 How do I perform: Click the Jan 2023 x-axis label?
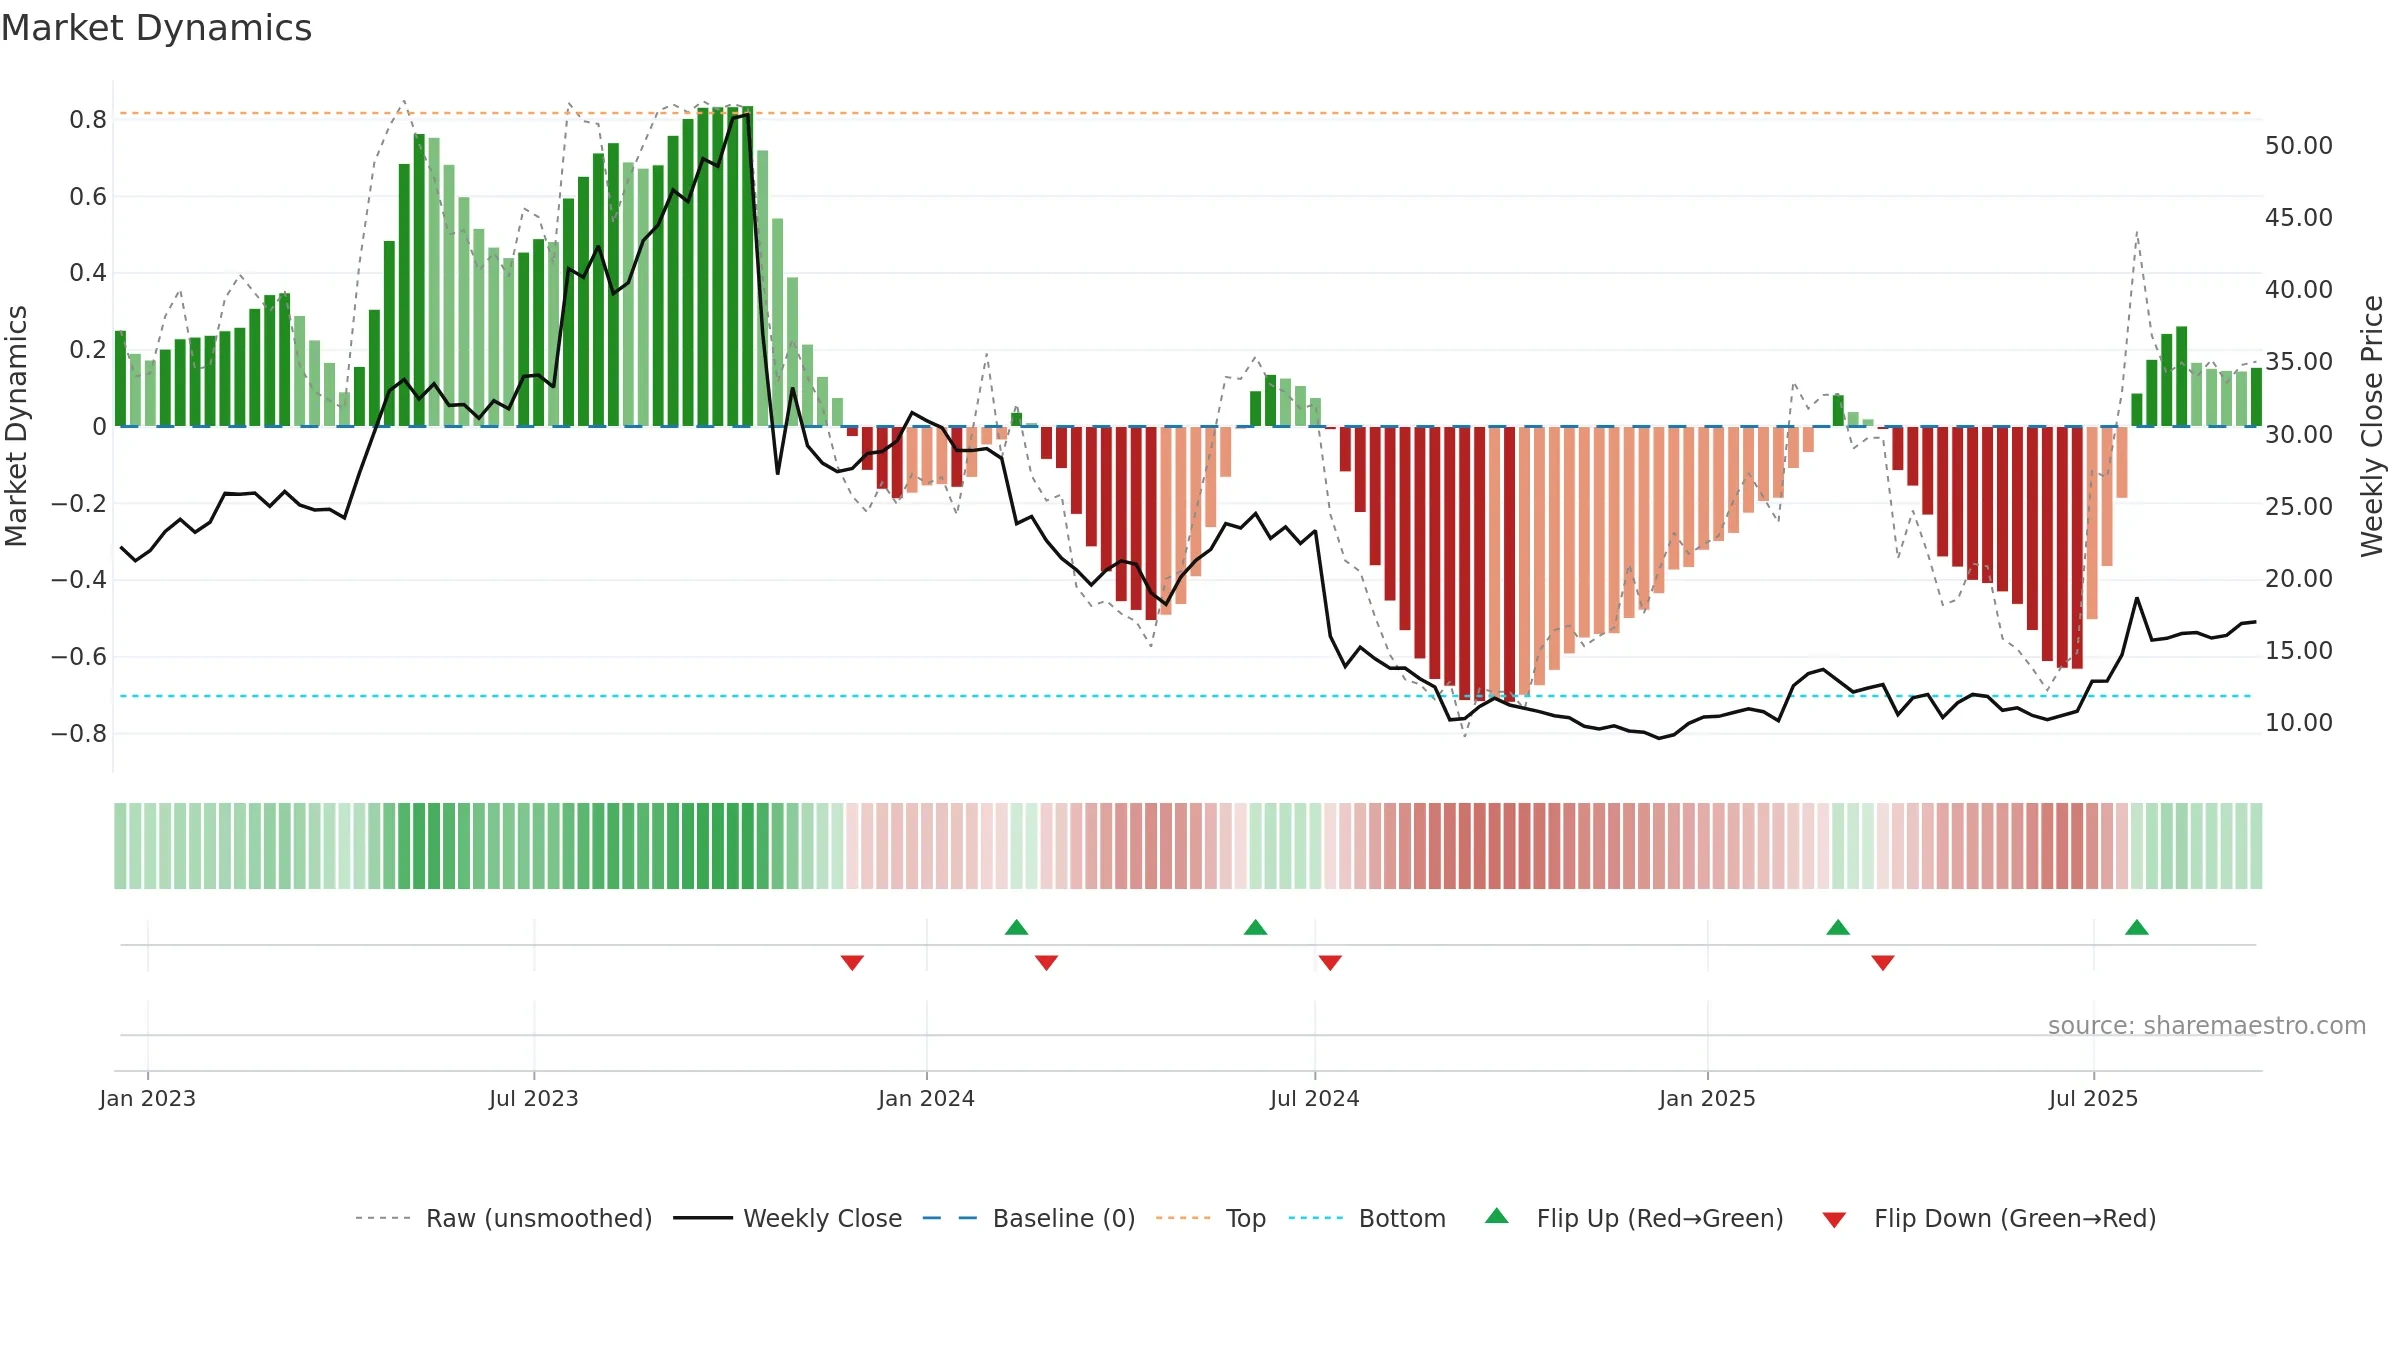[x=147, y=1098]
